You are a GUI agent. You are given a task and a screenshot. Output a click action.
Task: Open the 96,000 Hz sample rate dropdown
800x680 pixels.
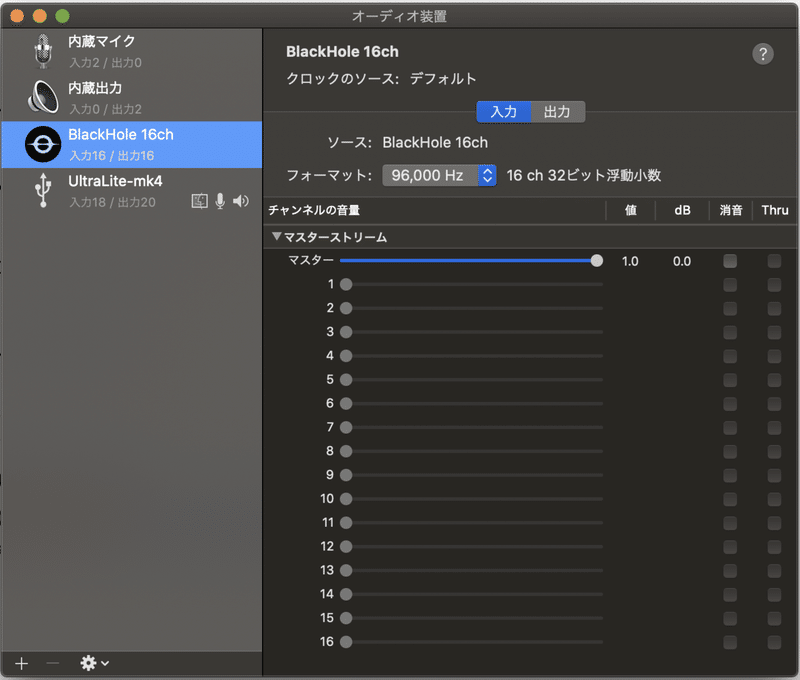point(487,174)
